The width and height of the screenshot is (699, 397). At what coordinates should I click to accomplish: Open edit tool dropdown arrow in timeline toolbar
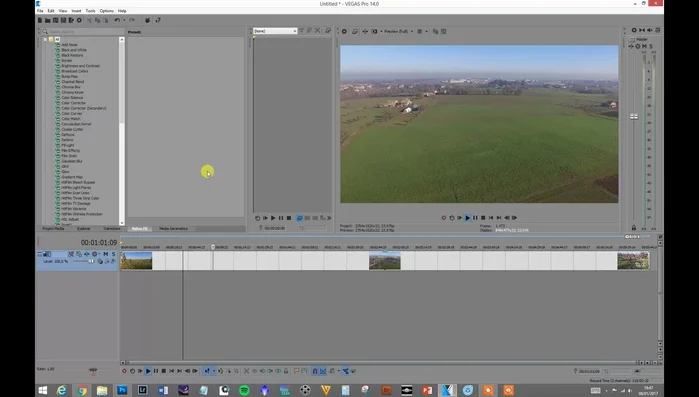tap(214, 371)
